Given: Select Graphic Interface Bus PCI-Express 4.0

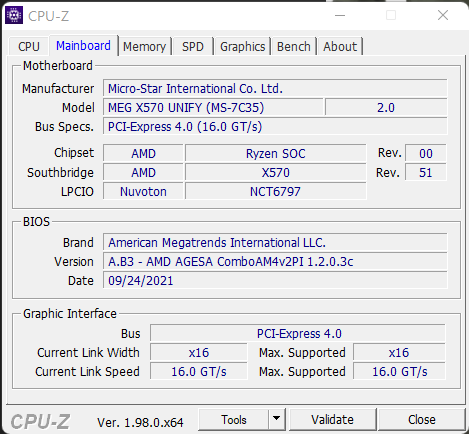Looking at the screenshot, I should tap(298, 334).
